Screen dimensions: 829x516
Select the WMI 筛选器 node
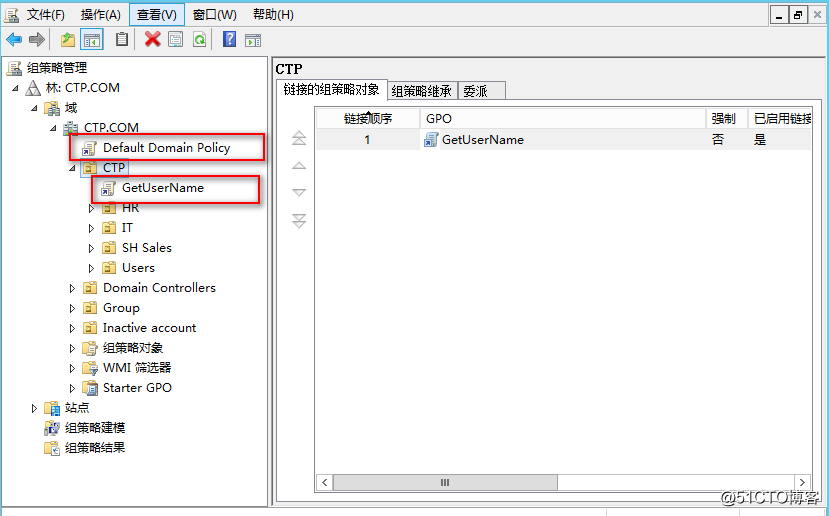point(137,368)
